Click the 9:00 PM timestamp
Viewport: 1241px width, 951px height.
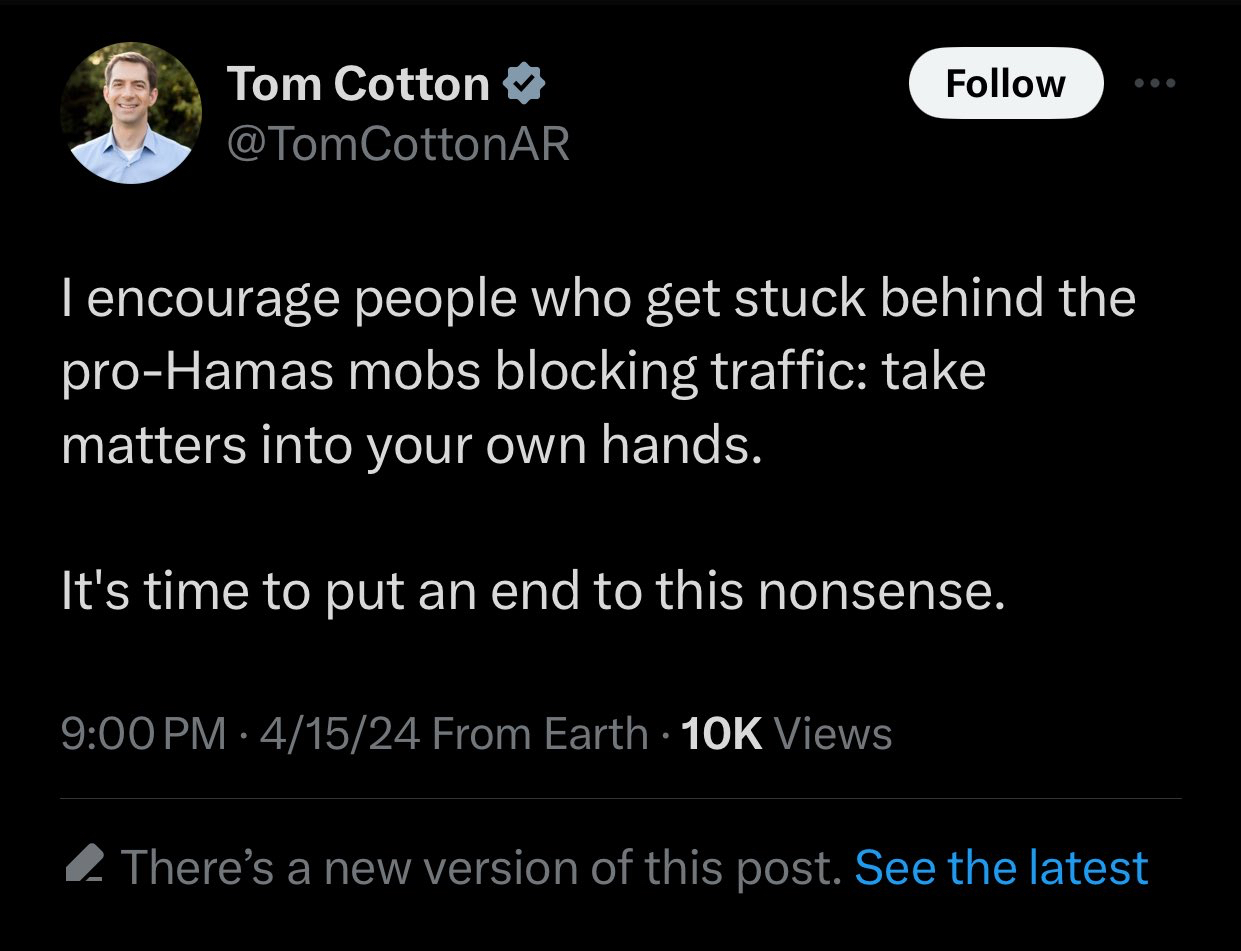(144, 735)
